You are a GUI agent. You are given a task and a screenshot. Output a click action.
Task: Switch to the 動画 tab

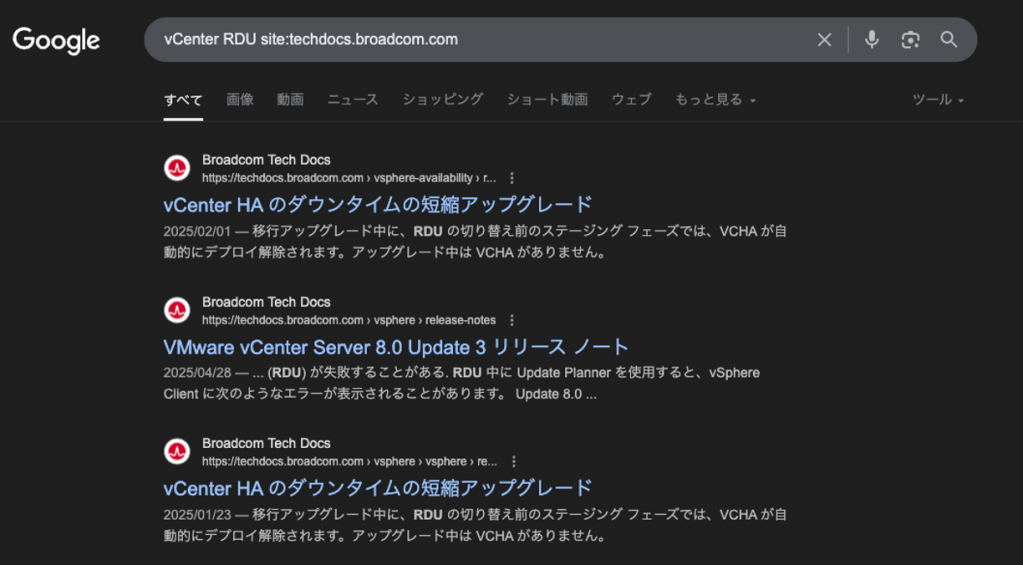[290, 100]
